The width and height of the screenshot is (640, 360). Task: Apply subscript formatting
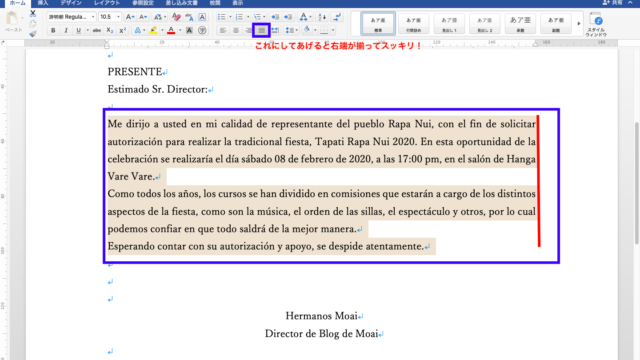coord(109,30)
